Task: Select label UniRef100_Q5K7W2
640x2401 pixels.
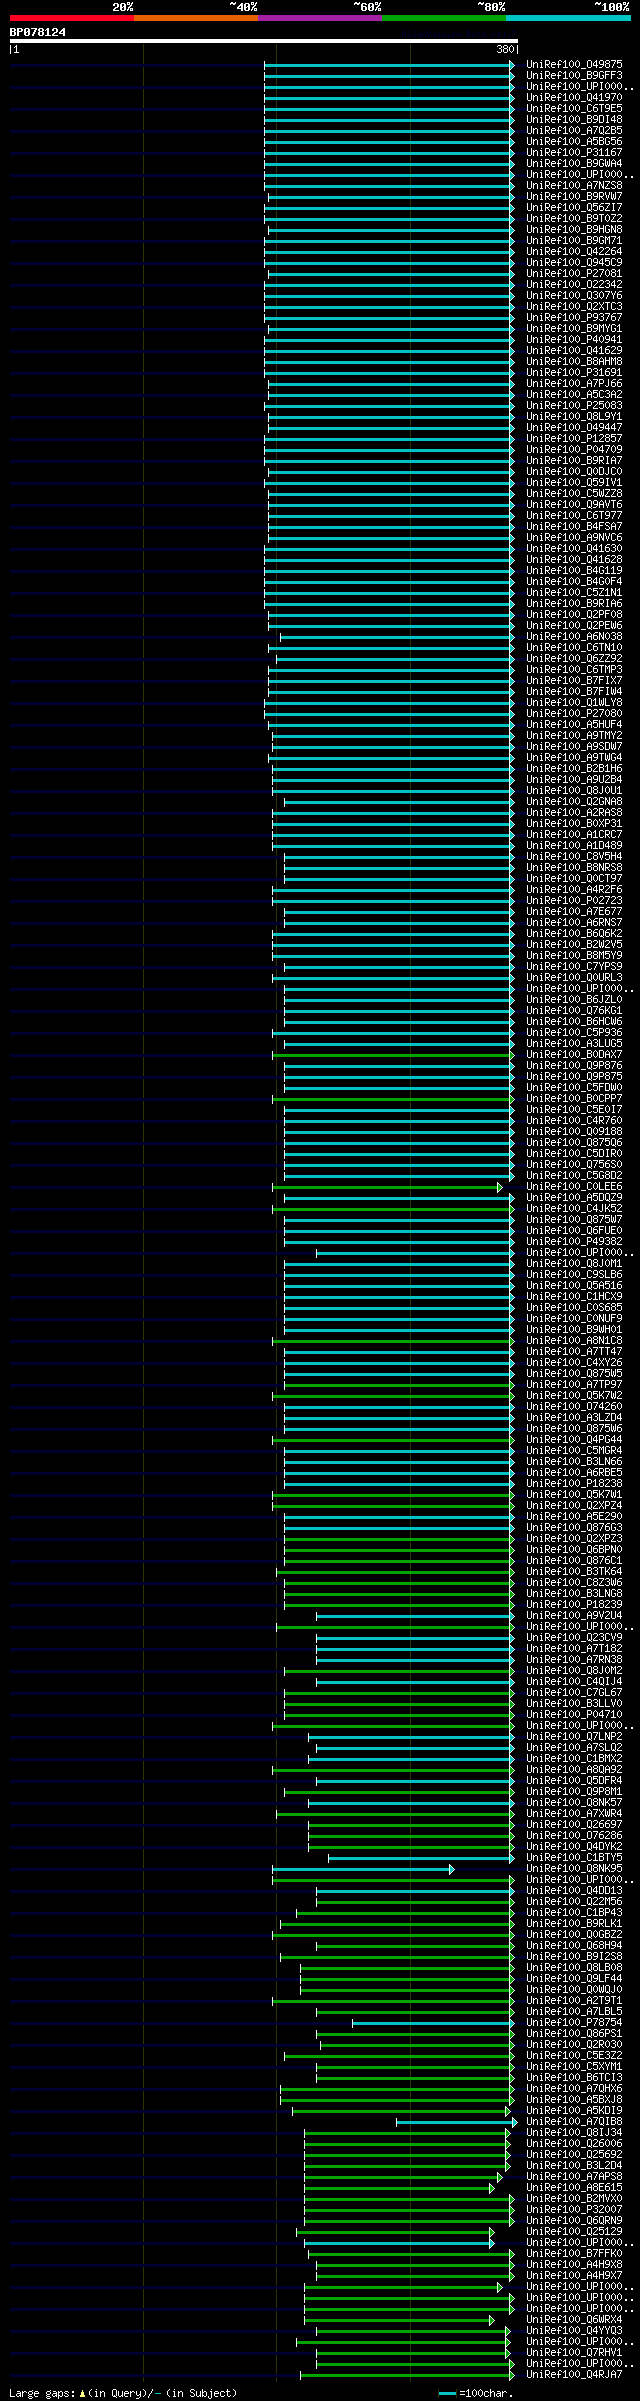Action: coord(574,1395)
